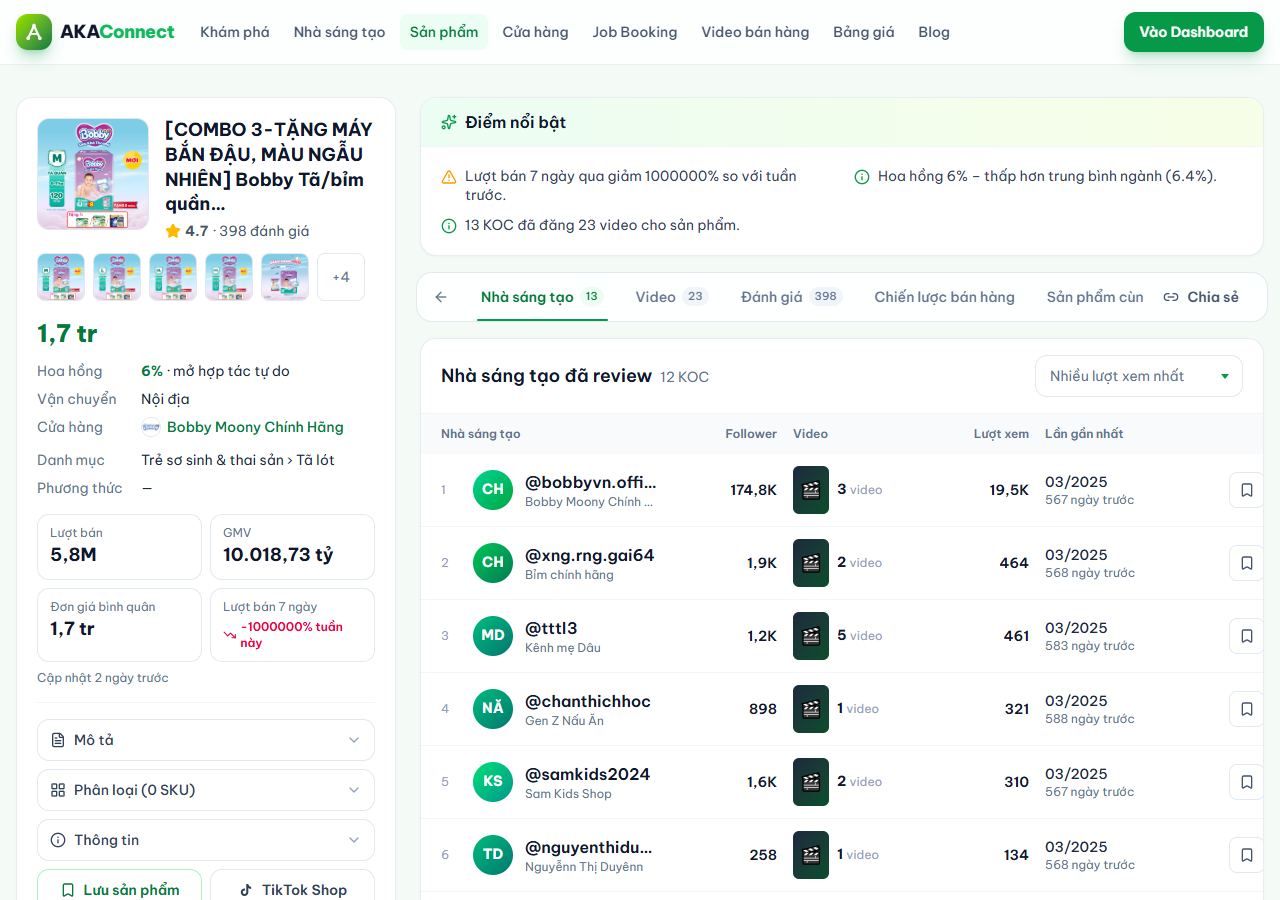This screenshot has height=900, width=1280.
Task: Expand the Mô tả section
Action: [206, 740]
